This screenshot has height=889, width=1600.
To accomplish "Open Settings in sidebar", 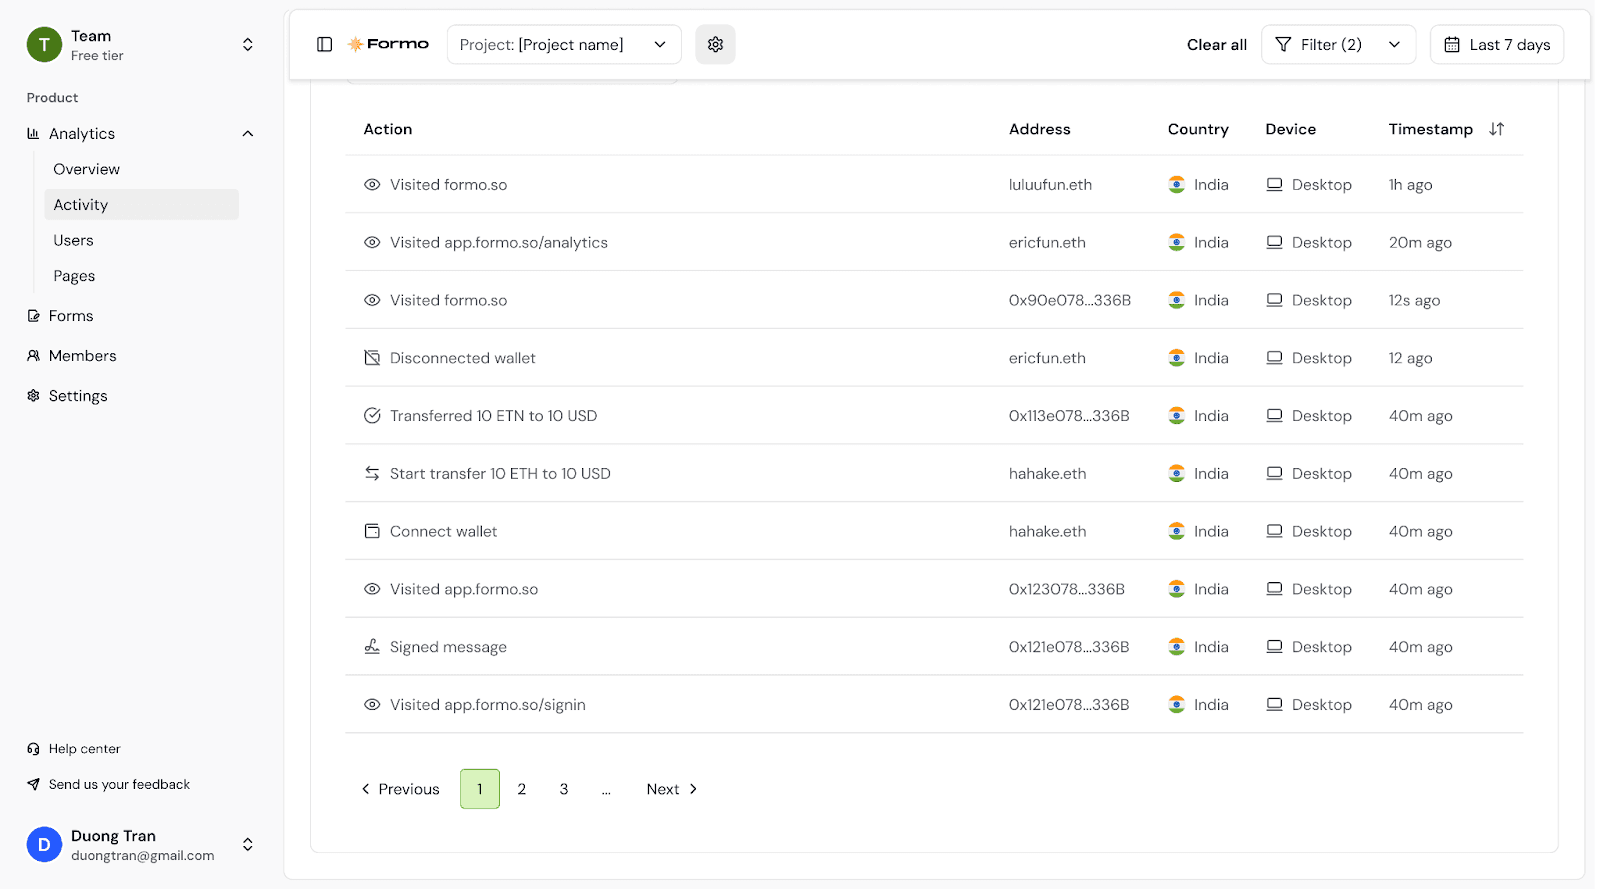I will tap(78, 395).
